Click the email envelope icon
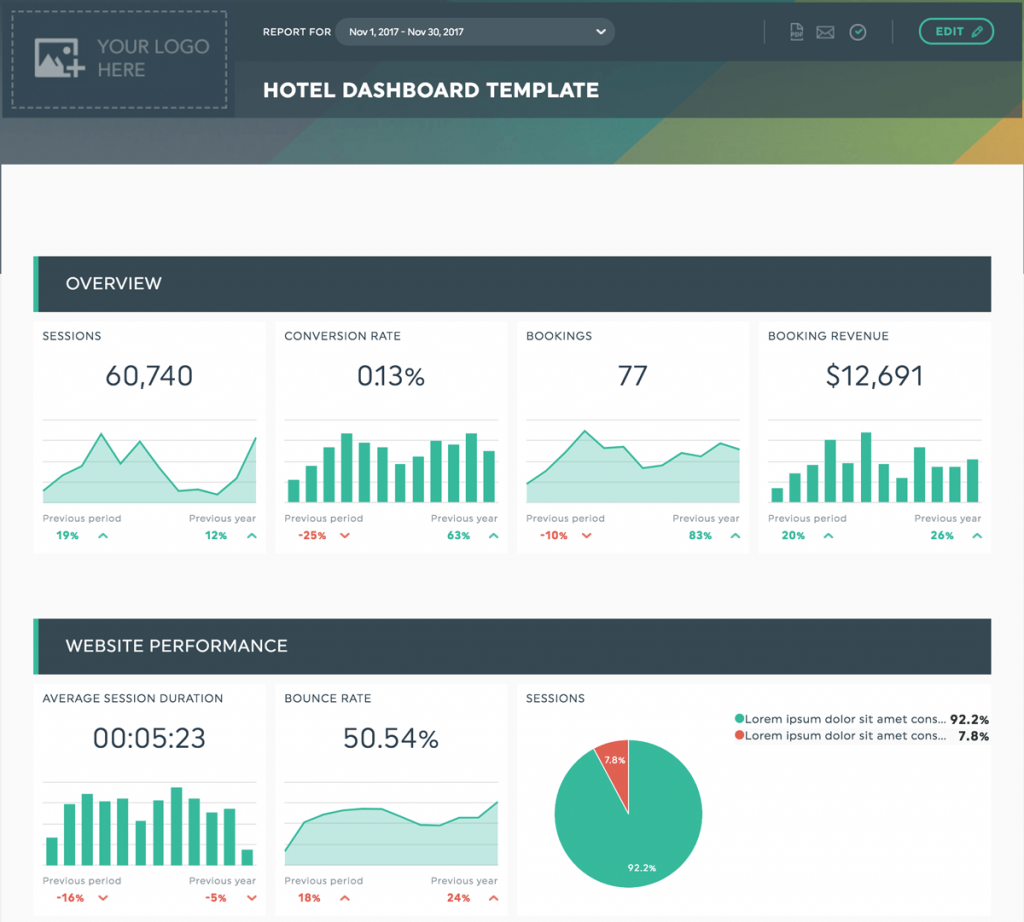Image resolution: width=1024 pixels, height=922 pixels. tap(824, 32)
